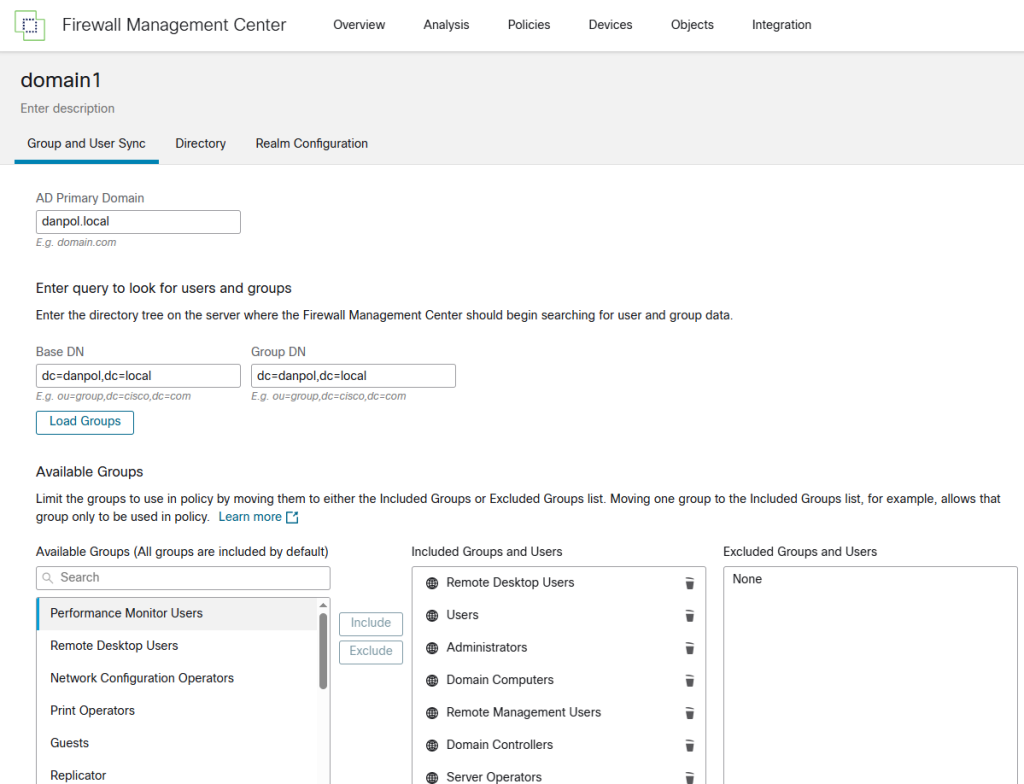Viewport: 1024px width, 784px height.
Task: Select Network Configuration Operators group
Action: point(178,678)
